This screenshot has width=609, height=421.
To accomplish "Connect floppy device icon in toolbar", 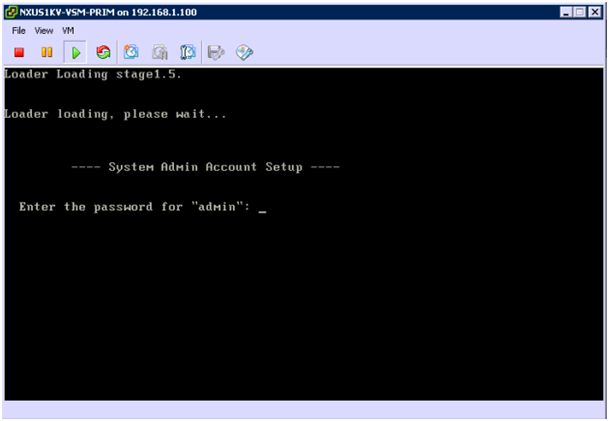I will [x=216, y=52].
